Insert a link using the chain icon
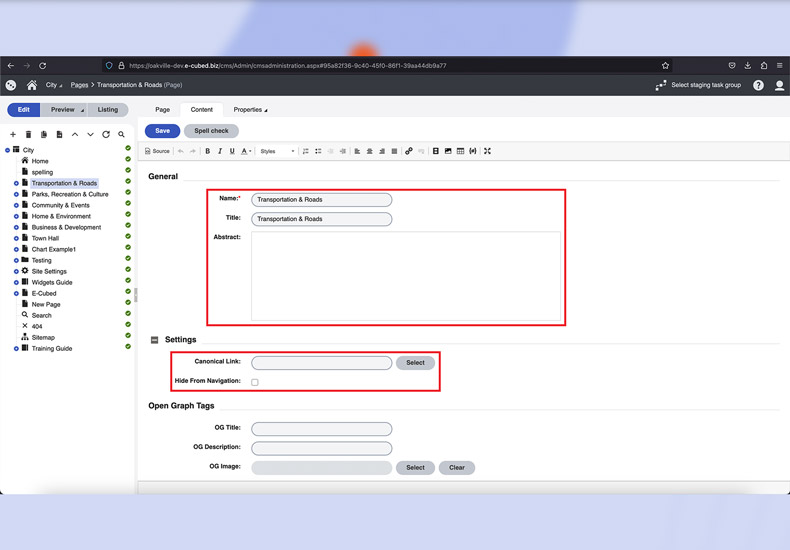Screen dimensions: 790x550 pyautogui.click(x=408, y=151)
